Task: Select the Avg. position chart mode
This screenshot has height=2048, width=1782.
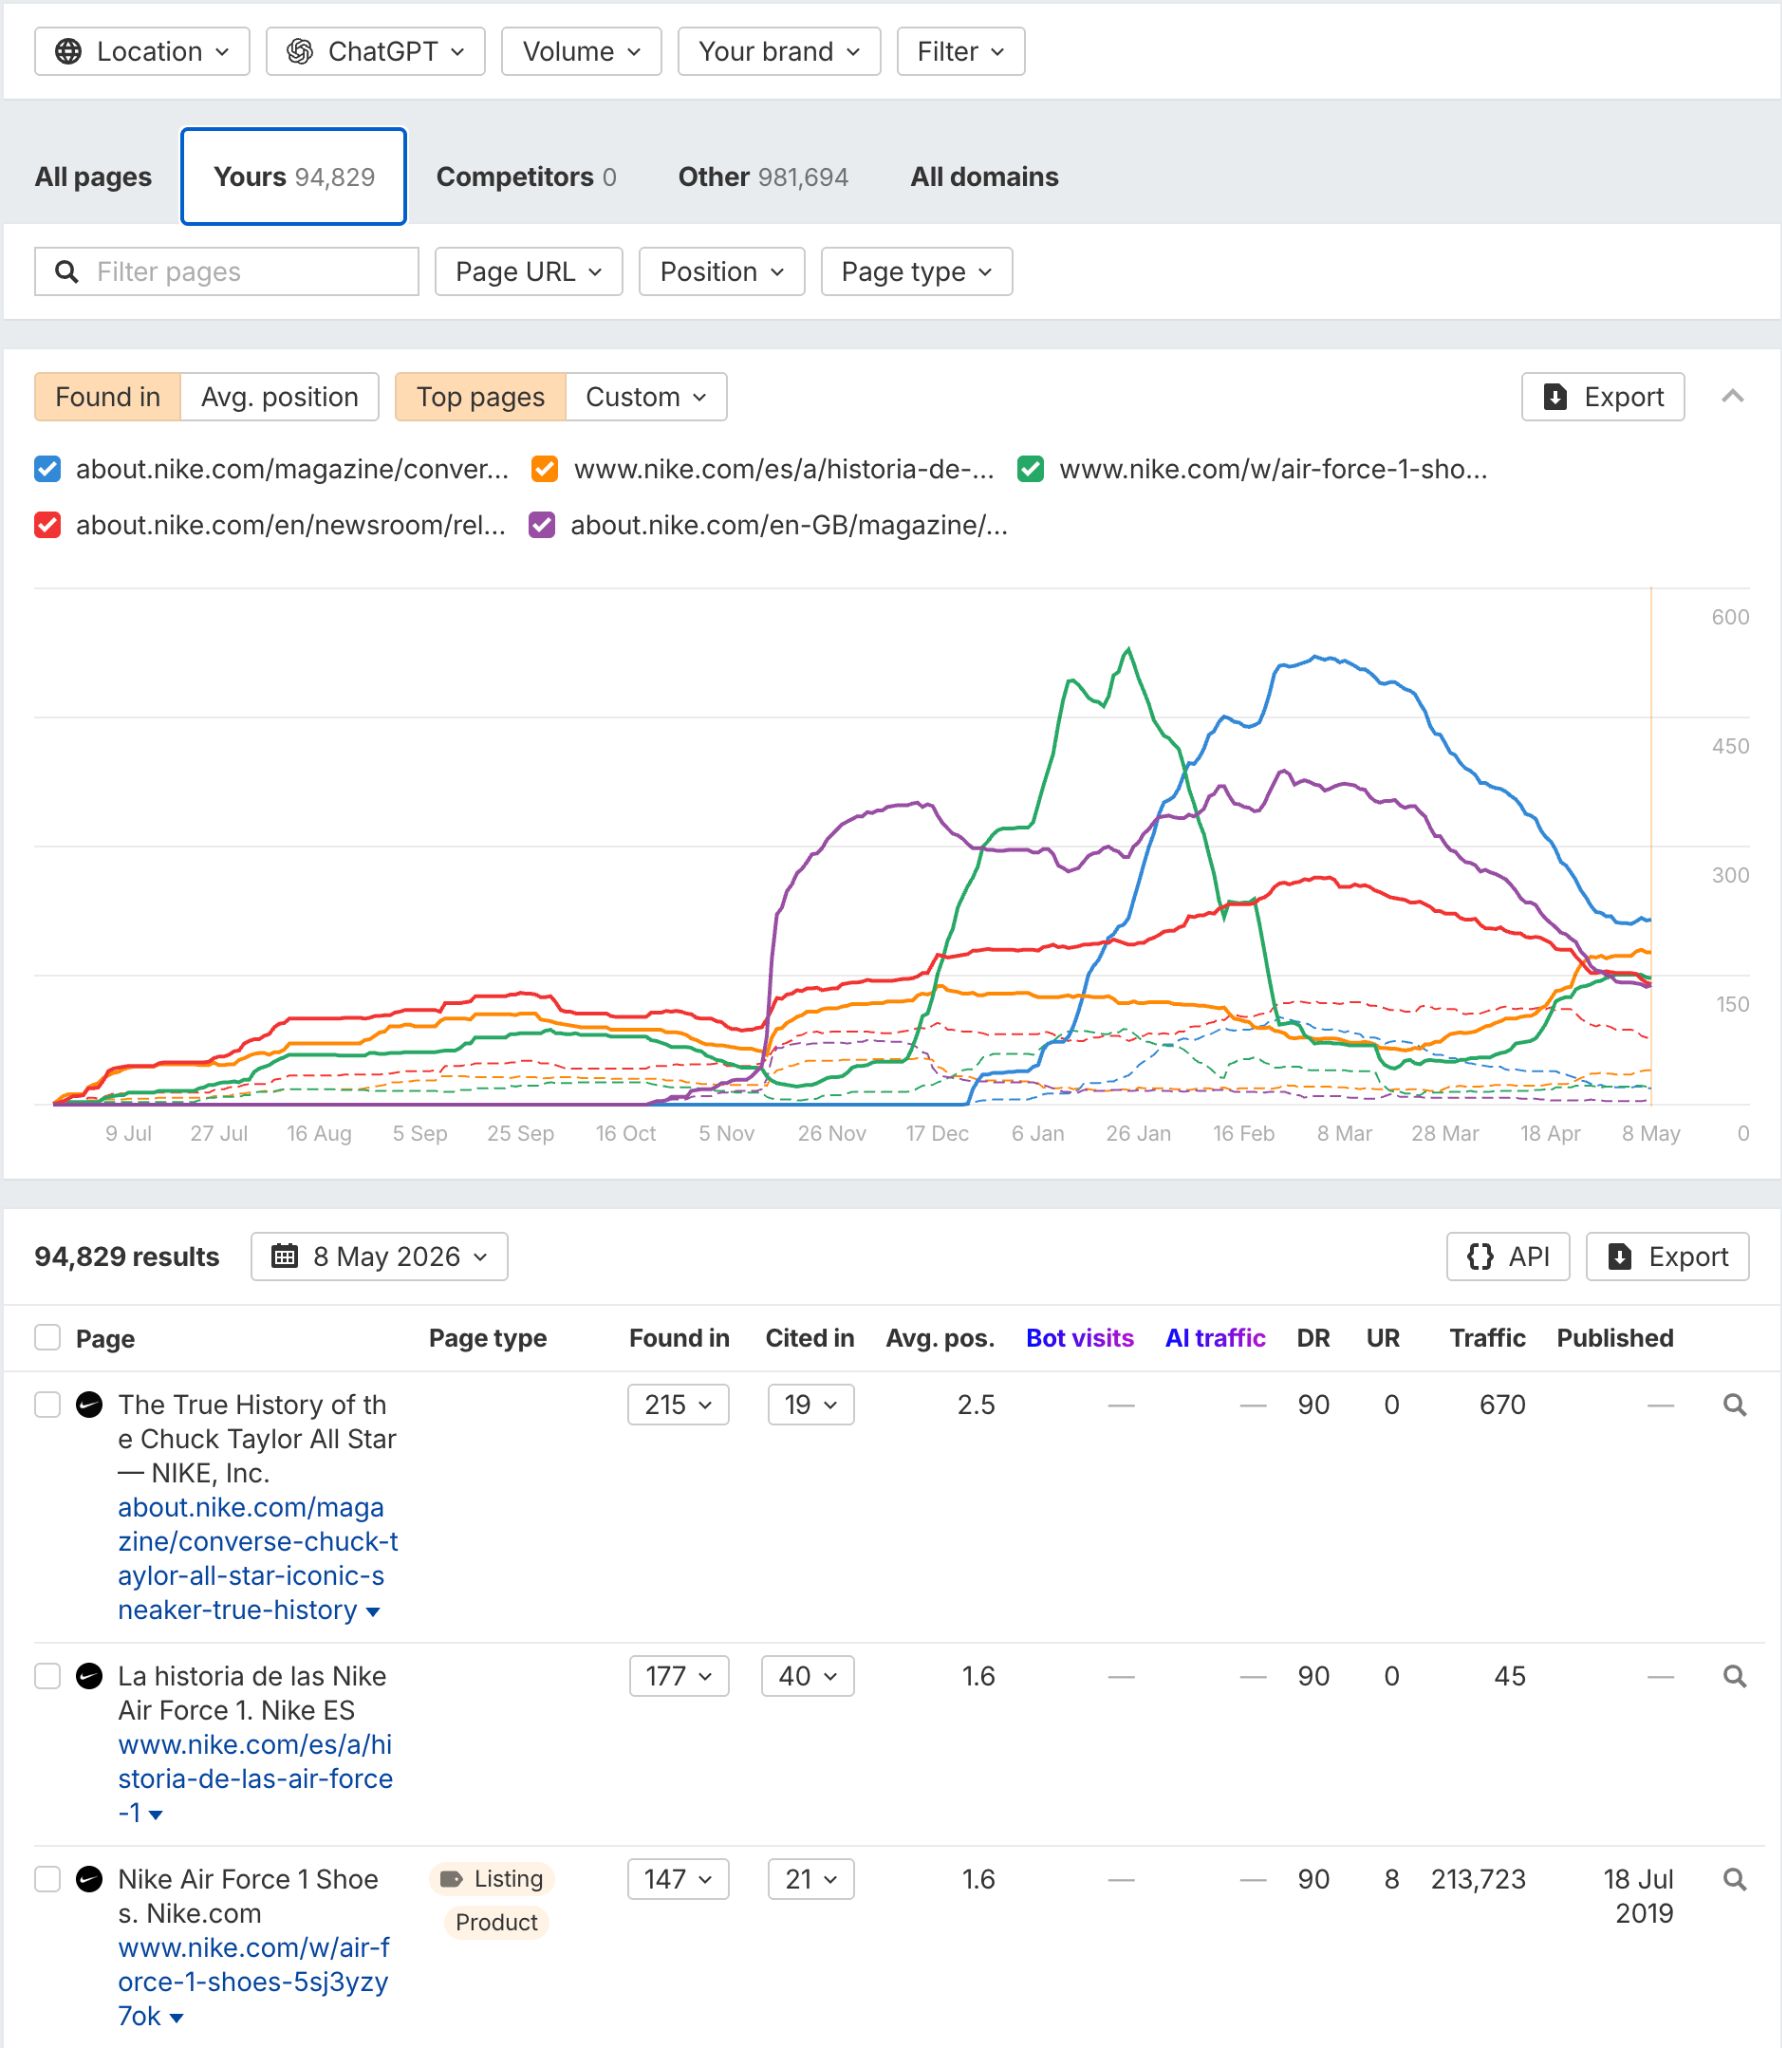Action: point(280,397)
